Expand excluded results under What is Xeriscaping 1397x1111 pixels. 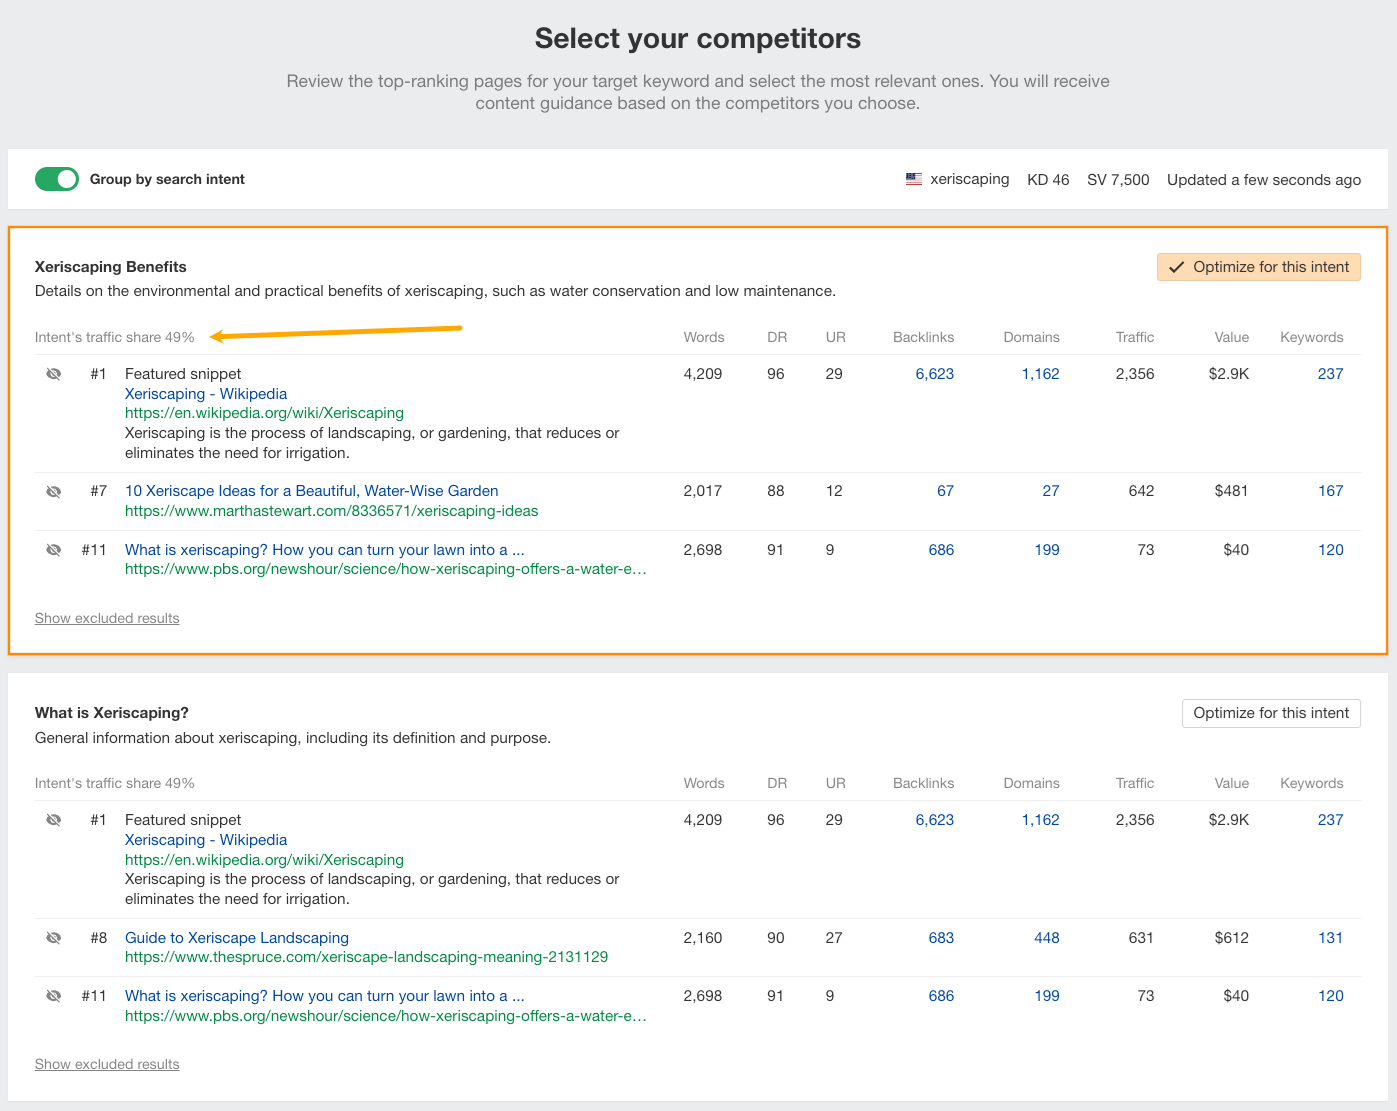[x=107, y=1064]
